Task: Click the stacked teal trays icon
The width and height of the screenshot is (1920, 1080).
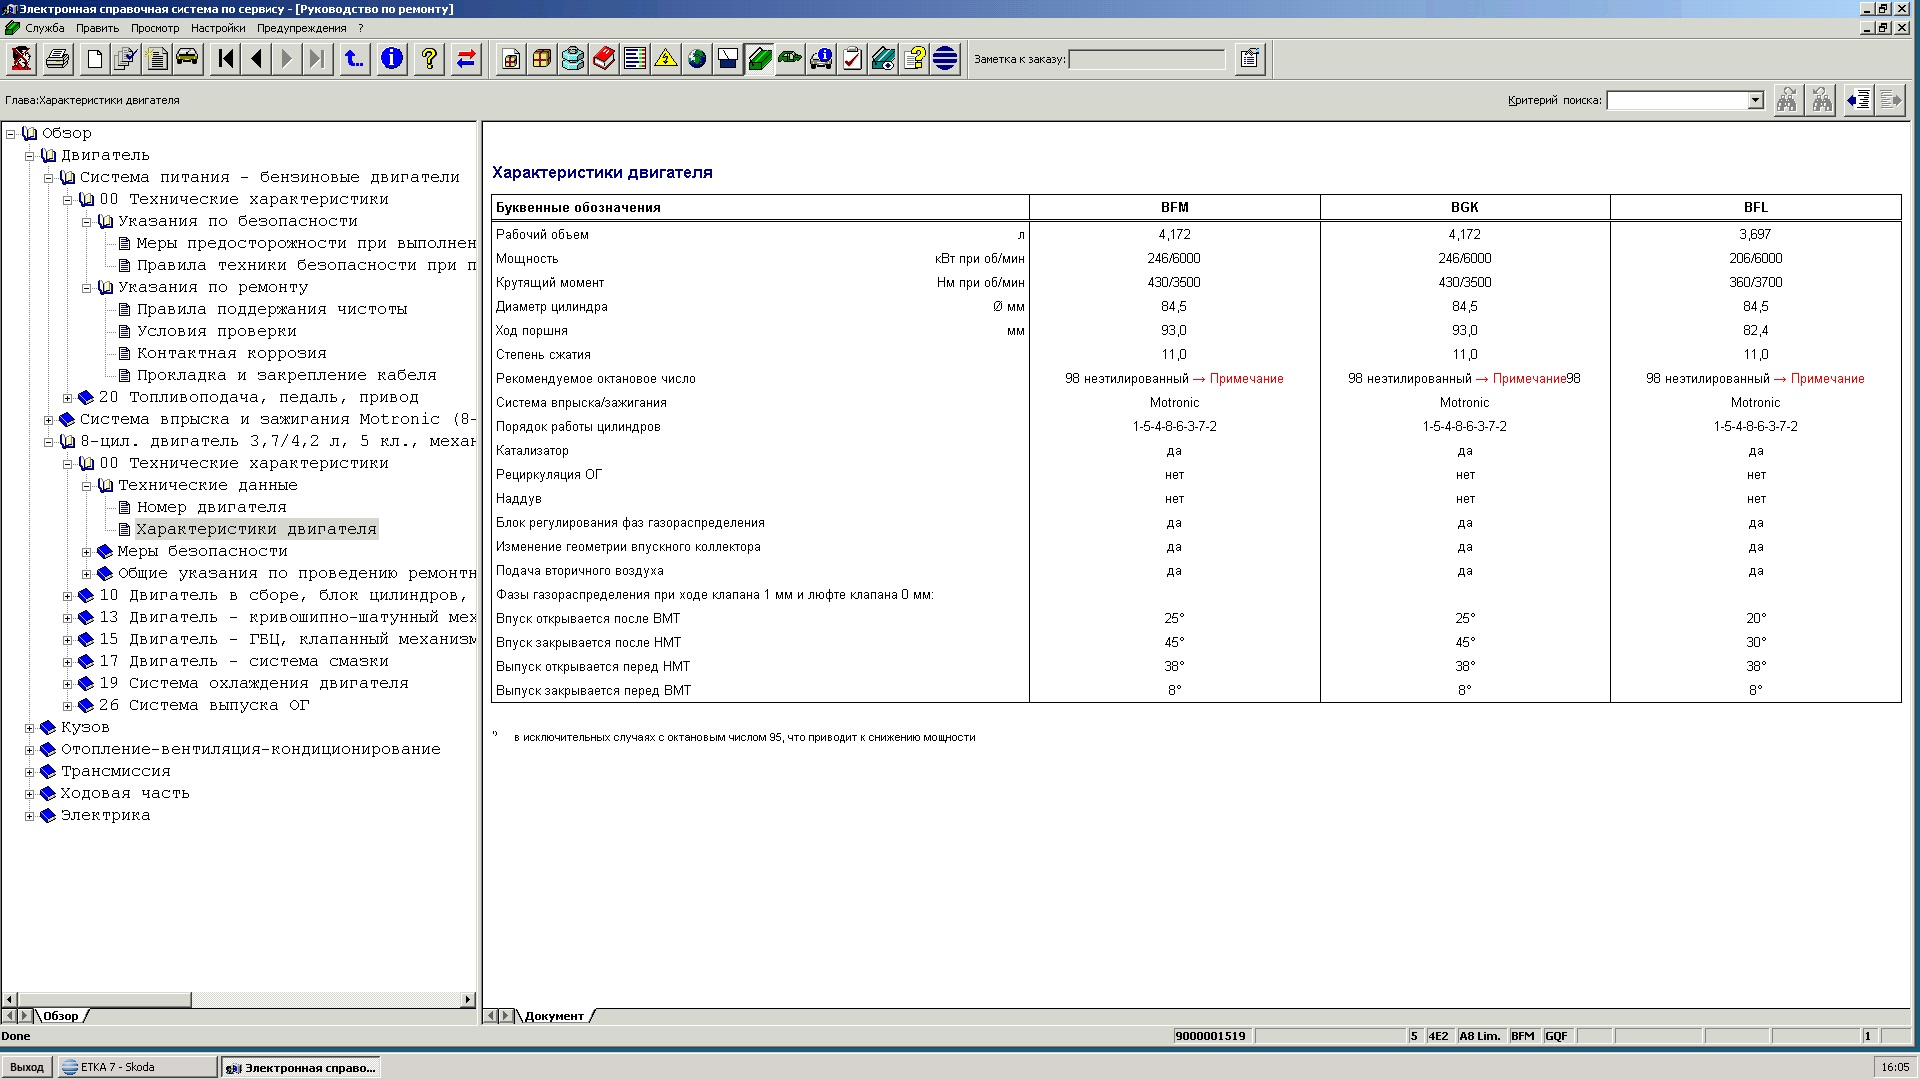Action: (x=573, y=59)
